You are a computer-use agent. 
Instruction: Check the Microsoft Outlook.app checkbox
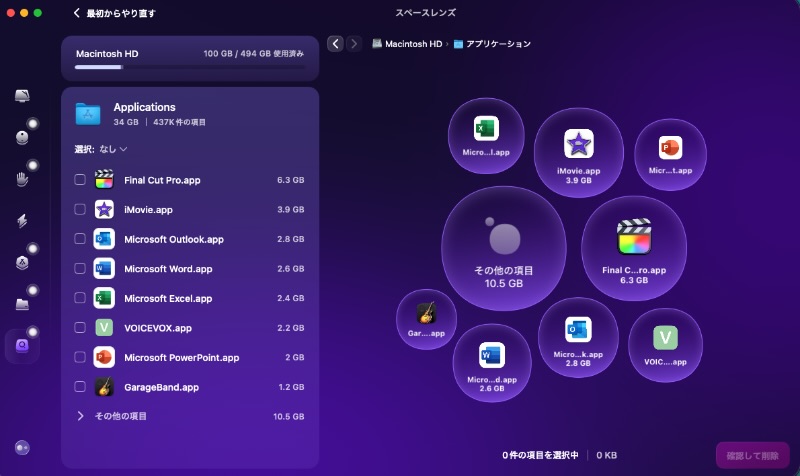(x=80, y=239)
